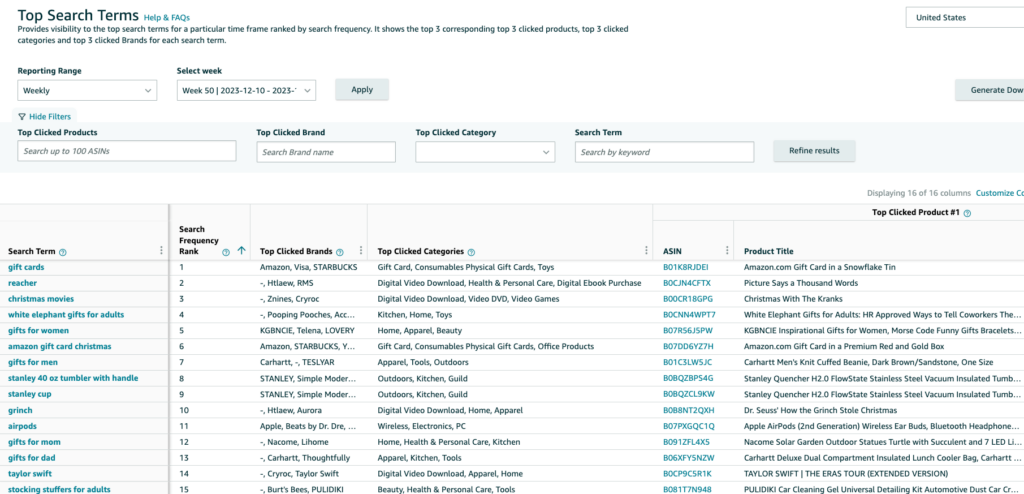This screenshot has width=1024, height=494.
Task: Click the Top Clicked Categories help icon
Action: pyautogui.click(x=472, y=252)
